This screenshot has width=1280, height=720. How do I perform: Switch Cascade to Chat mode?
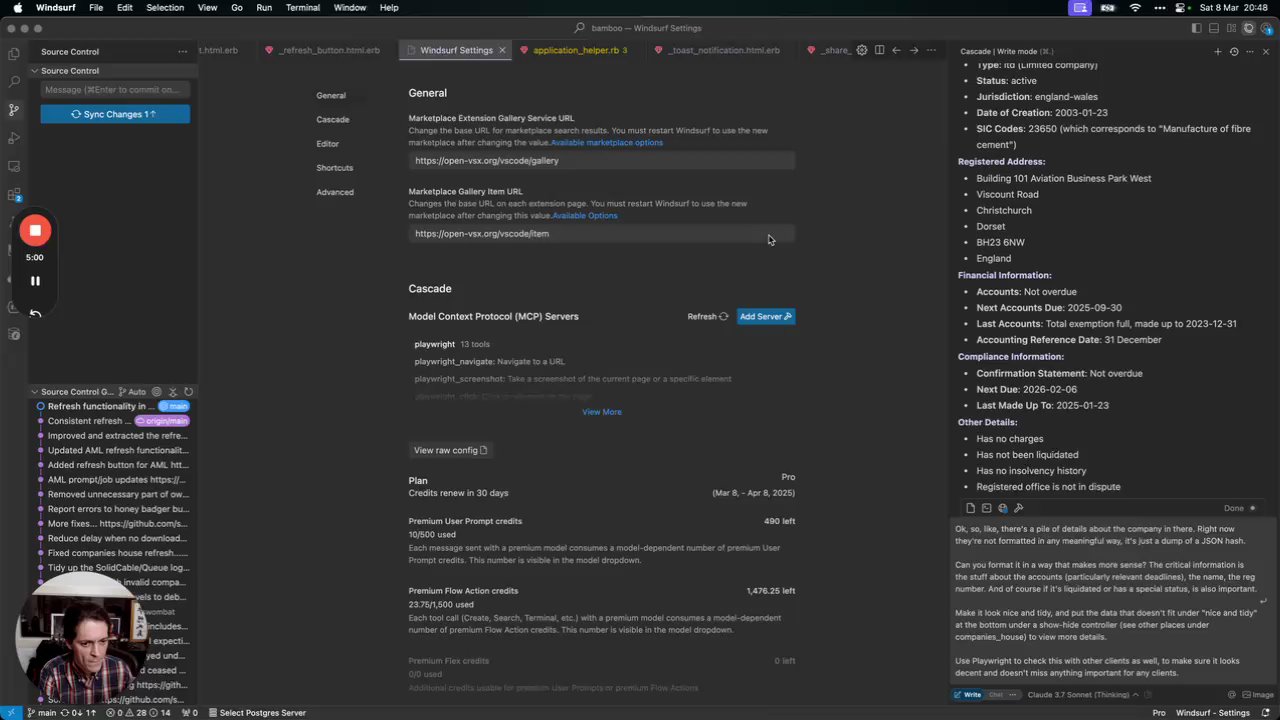point(996,695)
